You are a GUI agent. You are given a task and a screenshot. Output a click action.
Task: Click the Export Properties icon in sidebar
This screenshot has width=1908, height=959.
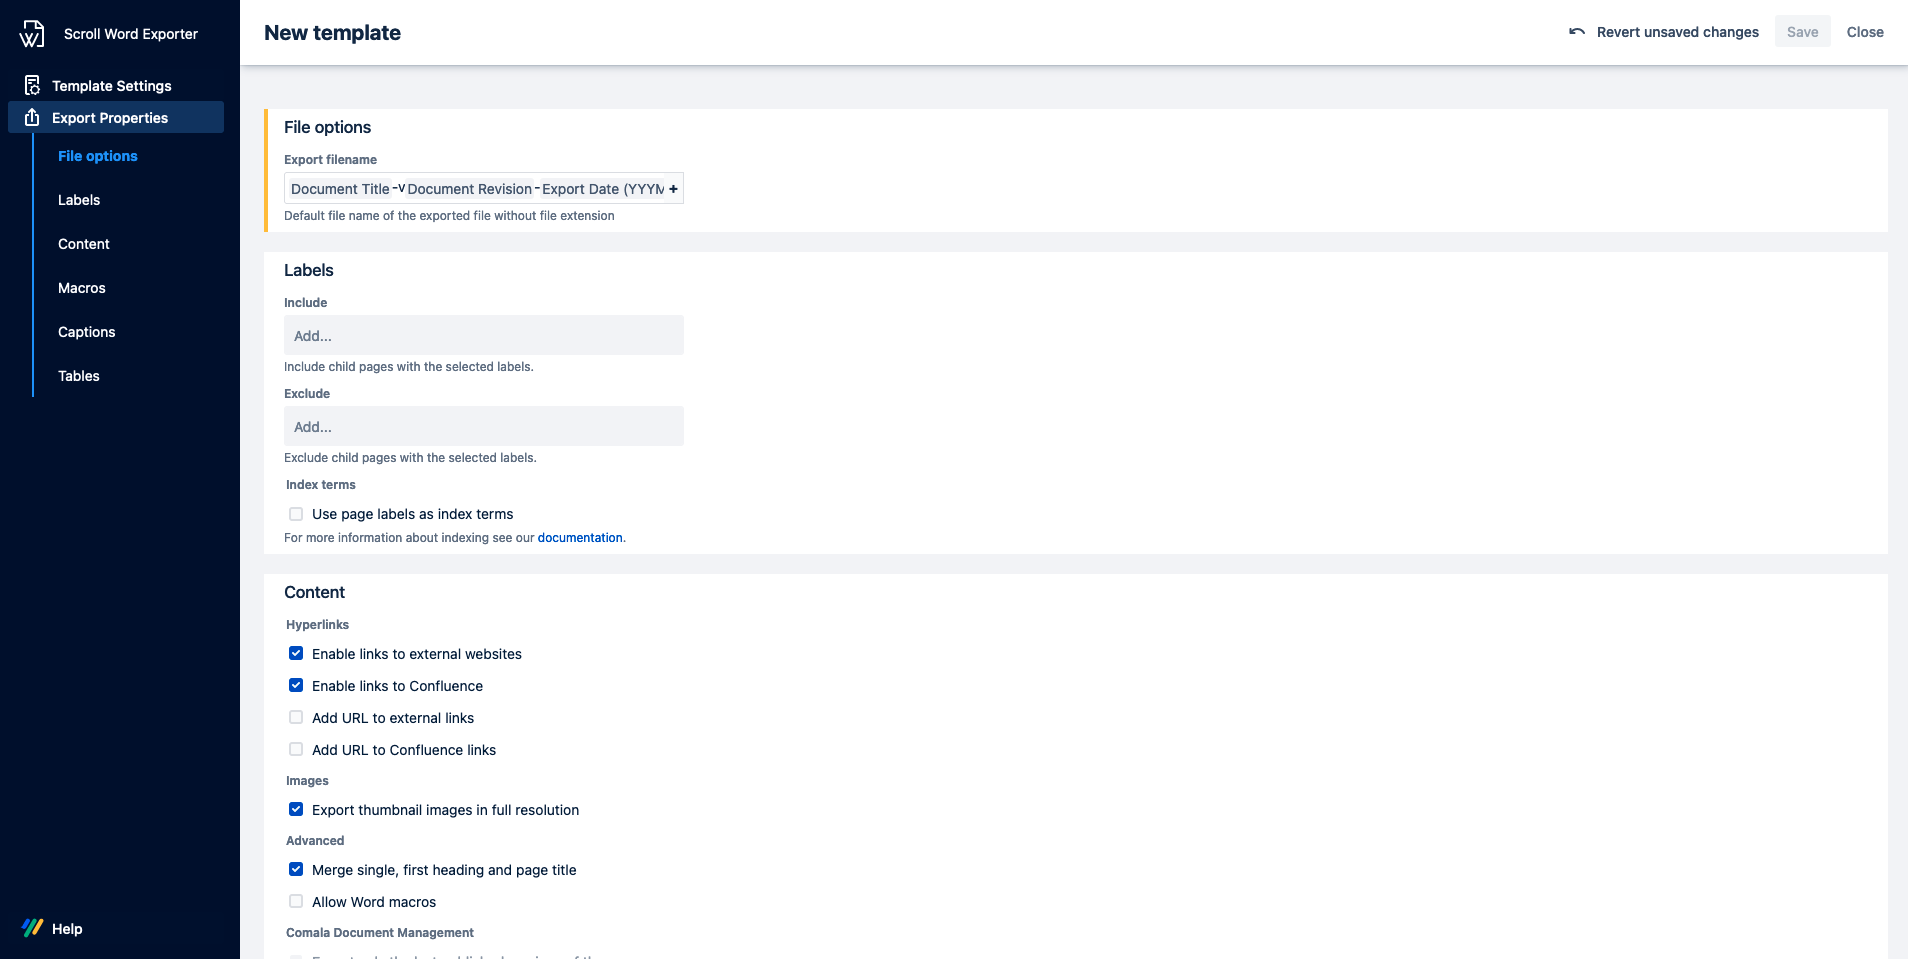coord(32,118)
